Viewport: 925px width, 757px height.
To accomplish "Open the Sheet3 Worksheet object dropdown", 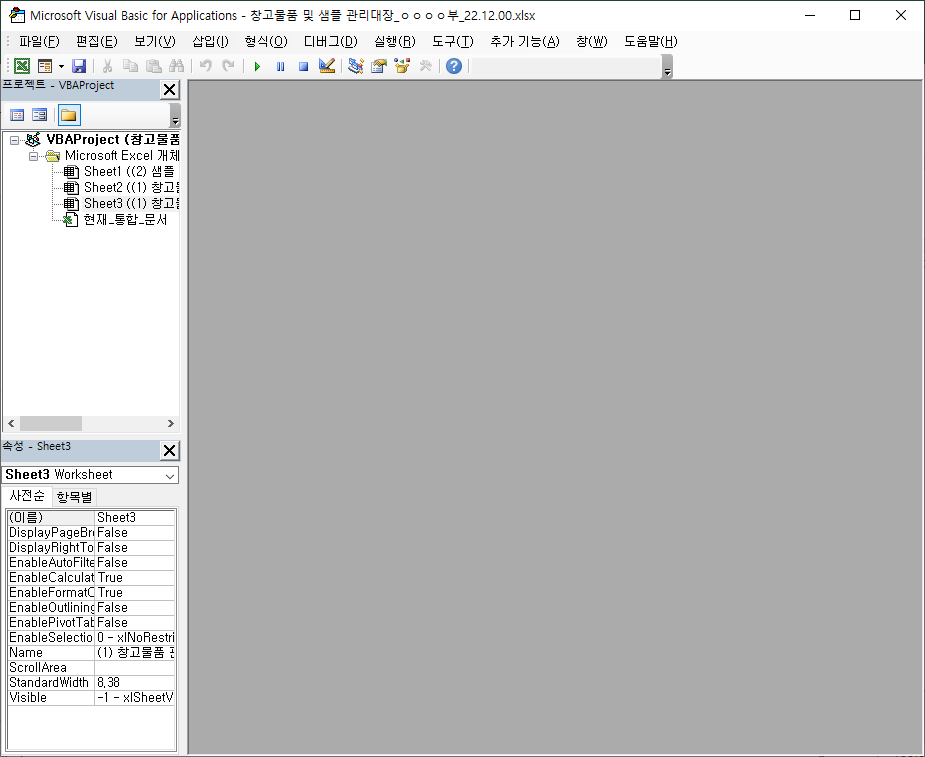I will click(x=170, y=476).
